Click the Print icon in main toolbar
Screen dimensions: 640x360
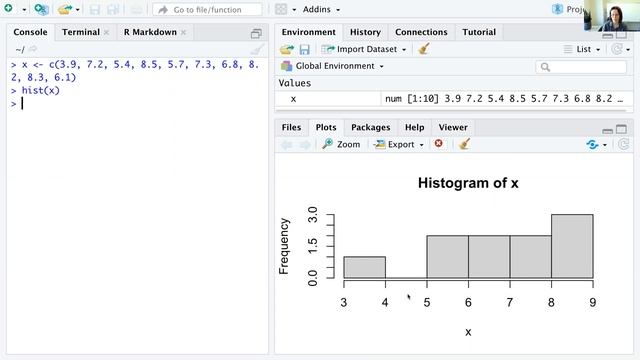(x=137, y=9)
